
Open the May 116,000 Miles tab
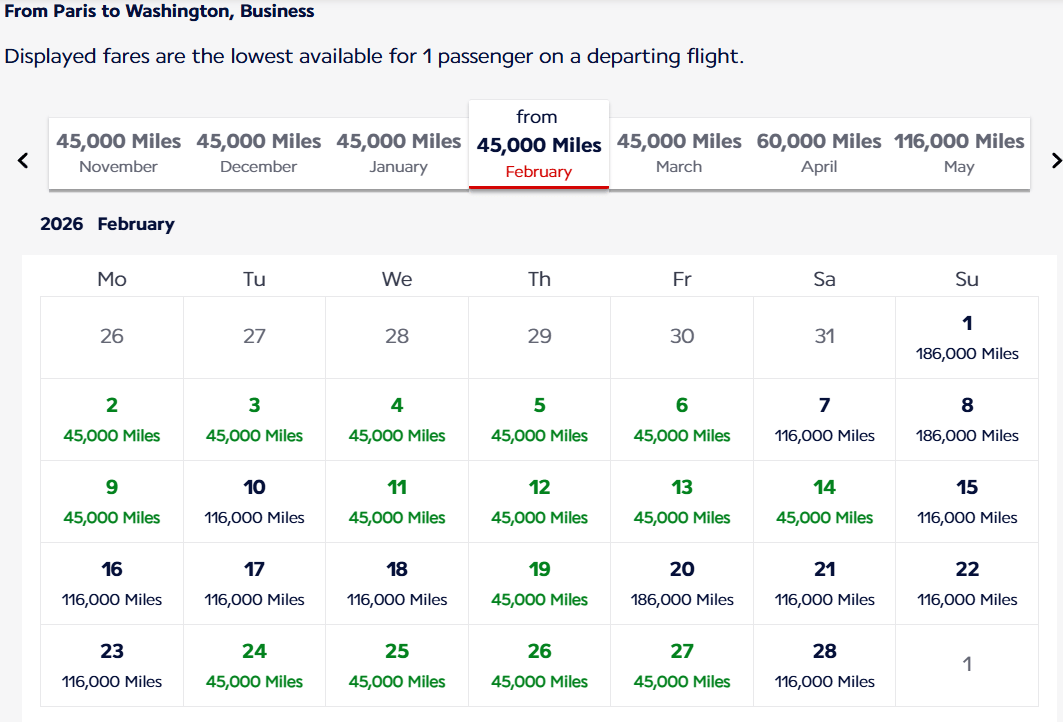pyautogui.click(x=959, y=153)
